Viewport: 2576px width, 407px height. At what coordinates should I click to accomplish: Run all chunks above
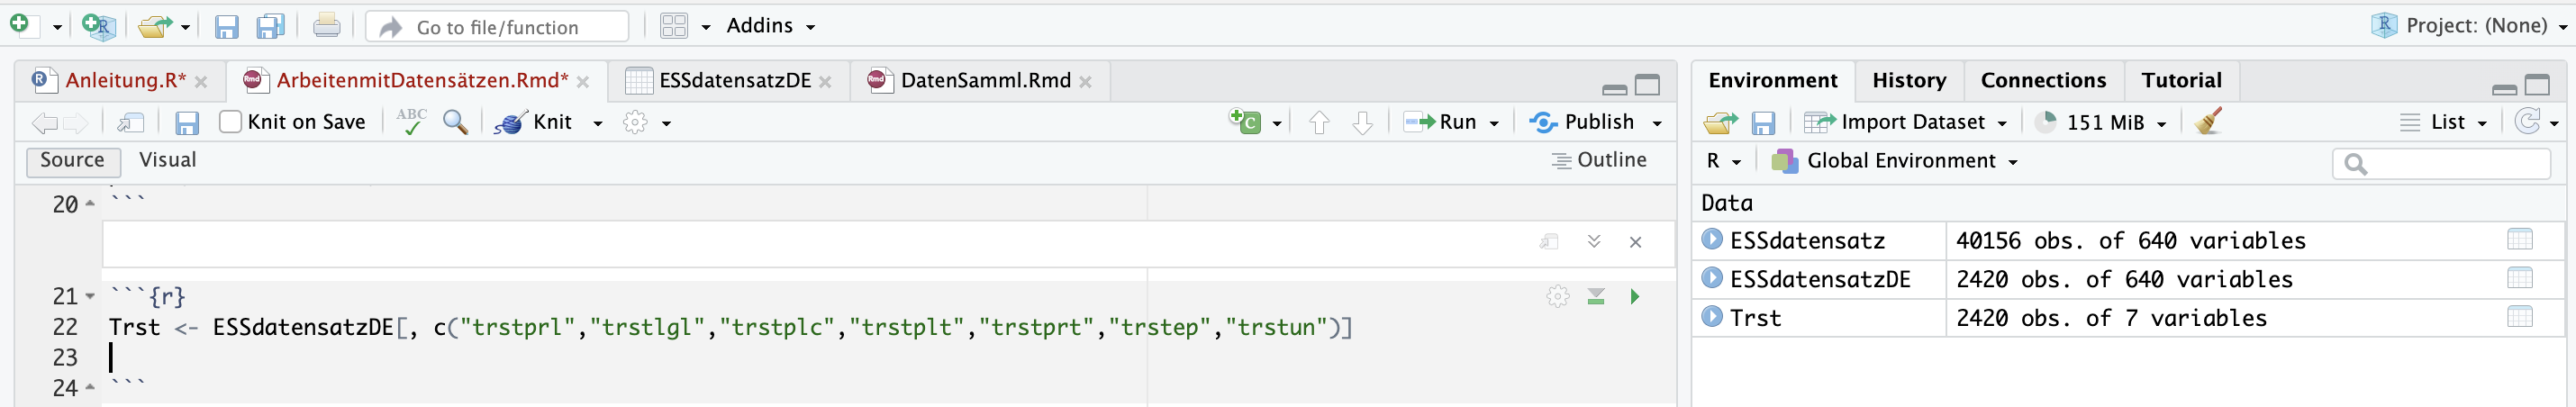point(1596,296)
